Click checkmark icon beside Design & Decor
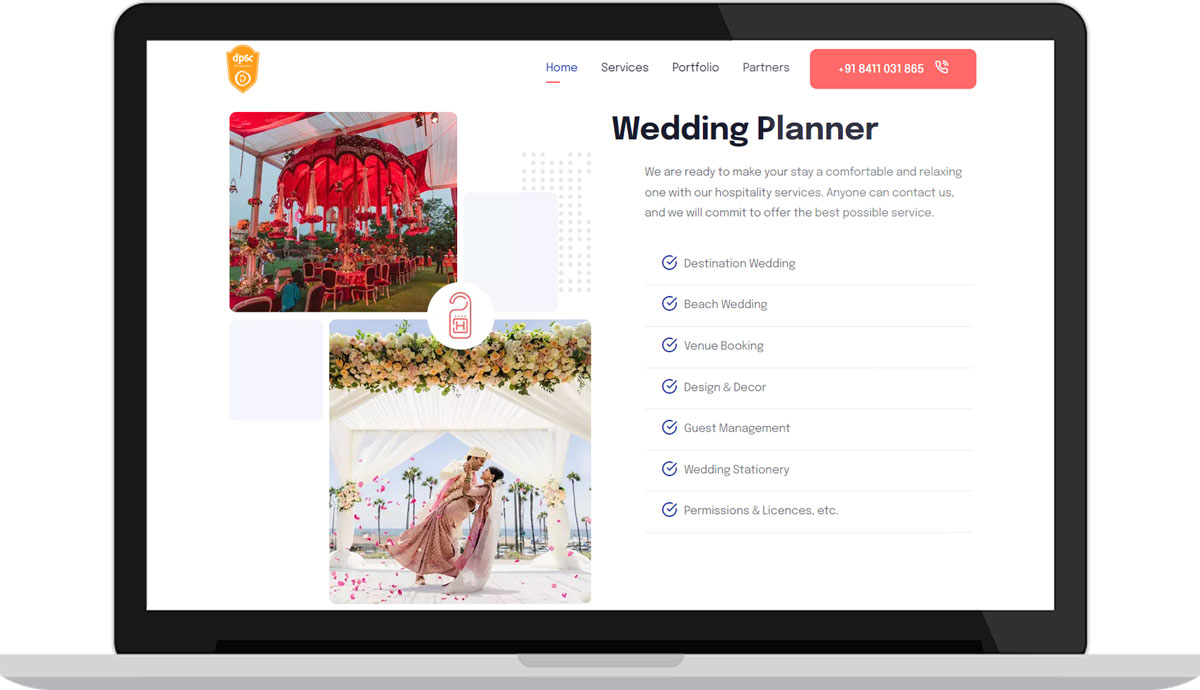The width and height of the screenshot is (1200, 690). 669,387
